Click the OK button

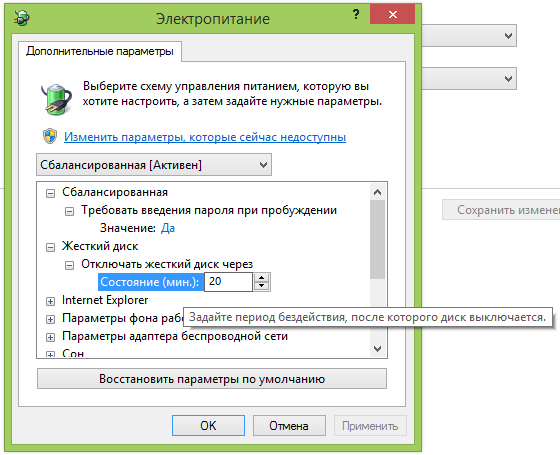(208, 426)
